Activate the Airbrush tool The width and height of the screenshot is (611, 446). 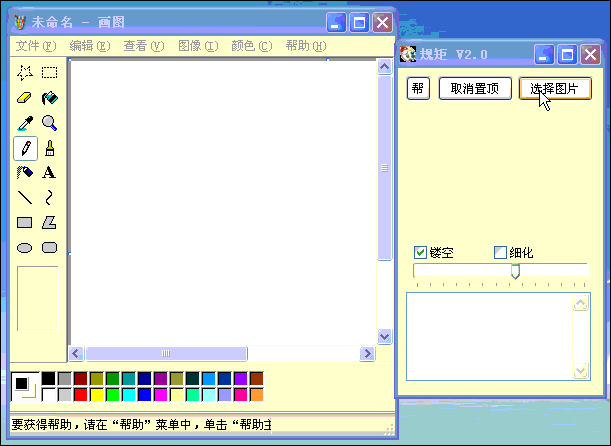click(x=25, y=173)
